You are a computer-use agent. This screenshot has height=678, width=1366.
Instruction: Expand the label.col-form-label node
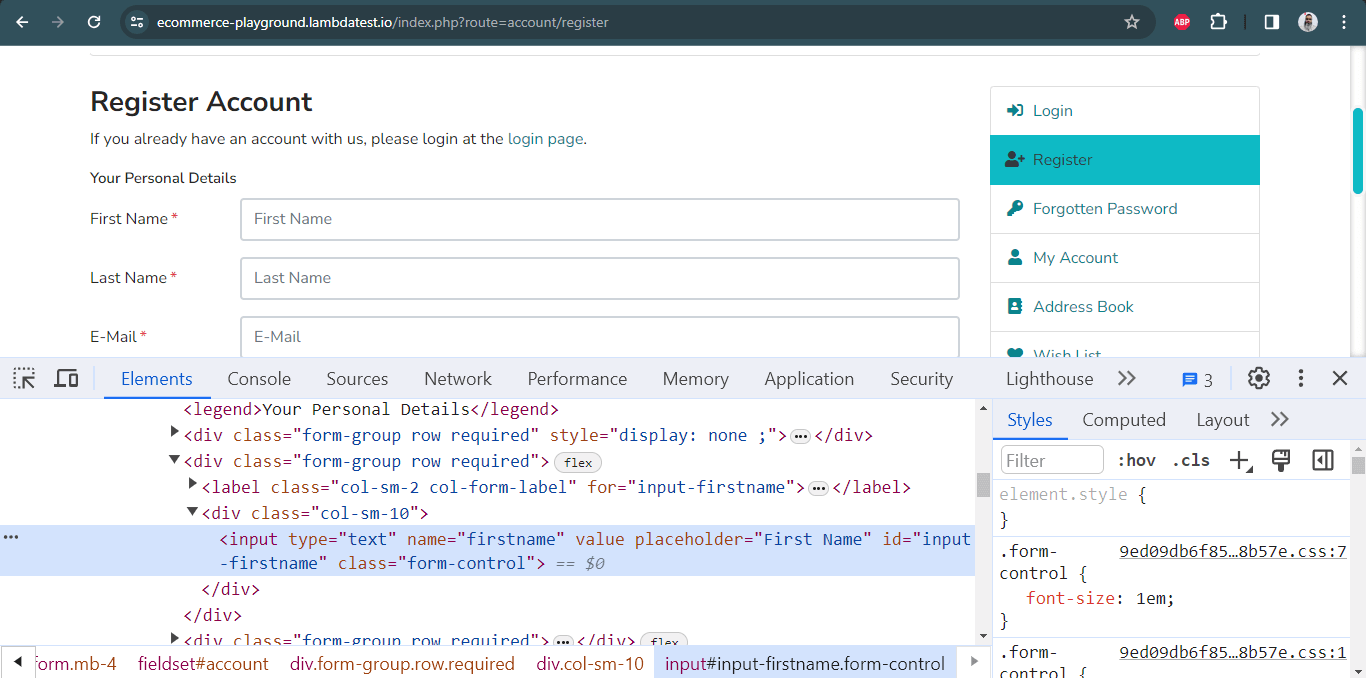(192, 486)
